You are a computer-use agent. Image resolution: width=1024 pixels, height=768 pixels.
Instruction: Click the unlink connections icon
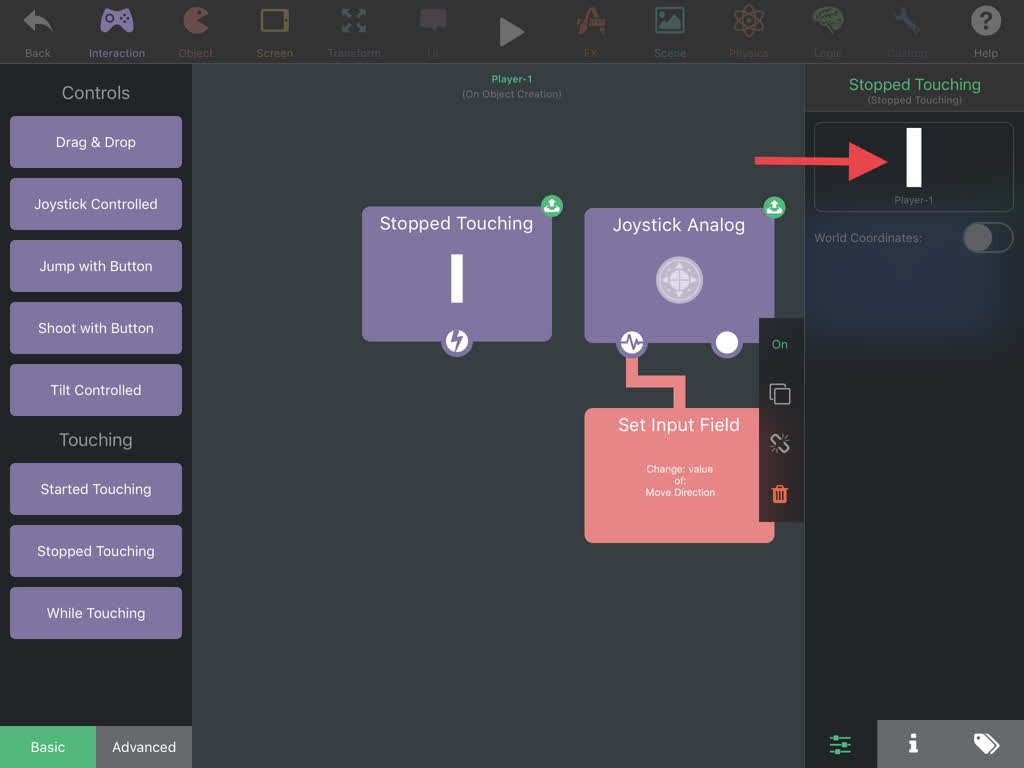coord(780,444)
